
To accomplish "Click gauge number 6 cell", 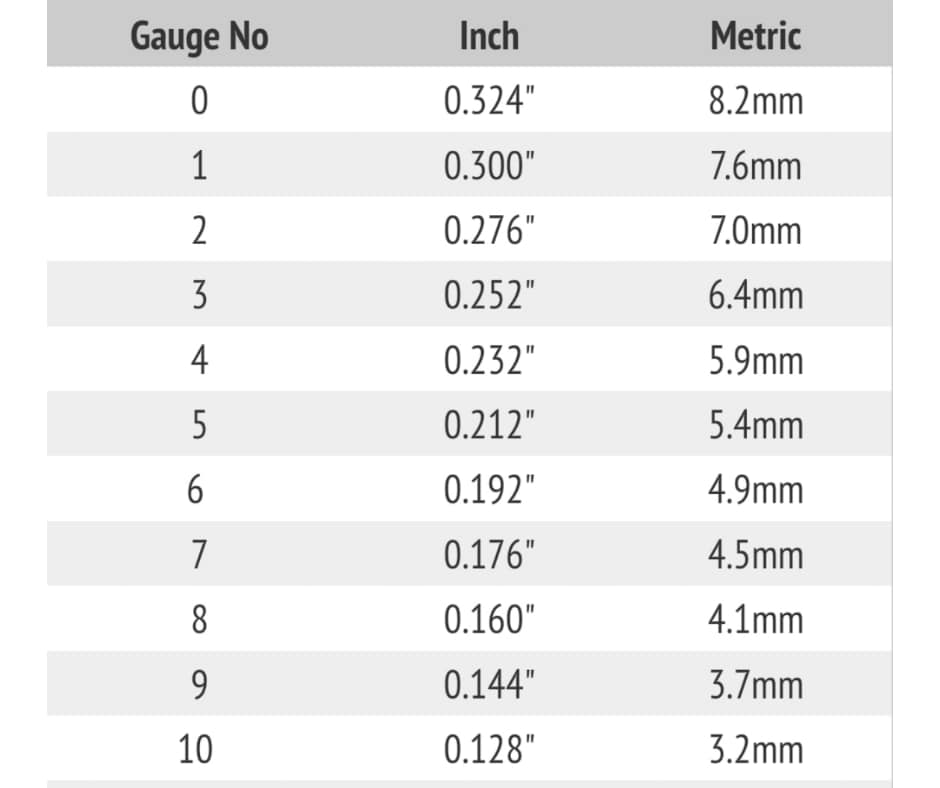I will (x=195, y=489).
